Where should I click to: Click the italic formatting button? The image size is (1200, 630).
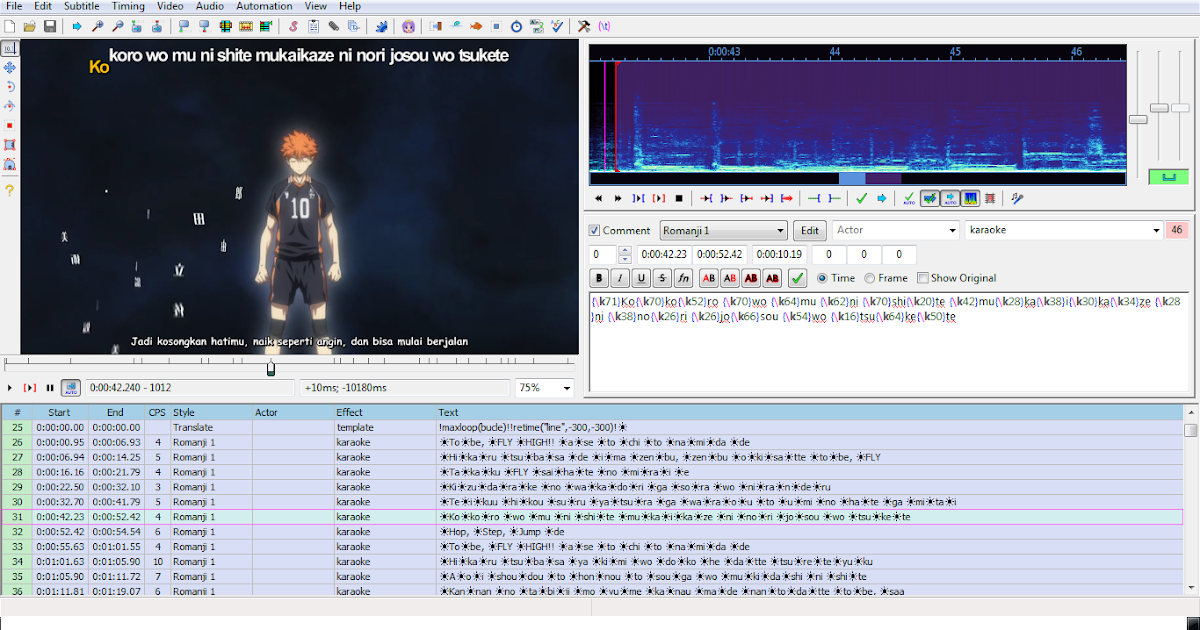click(620, 278)
